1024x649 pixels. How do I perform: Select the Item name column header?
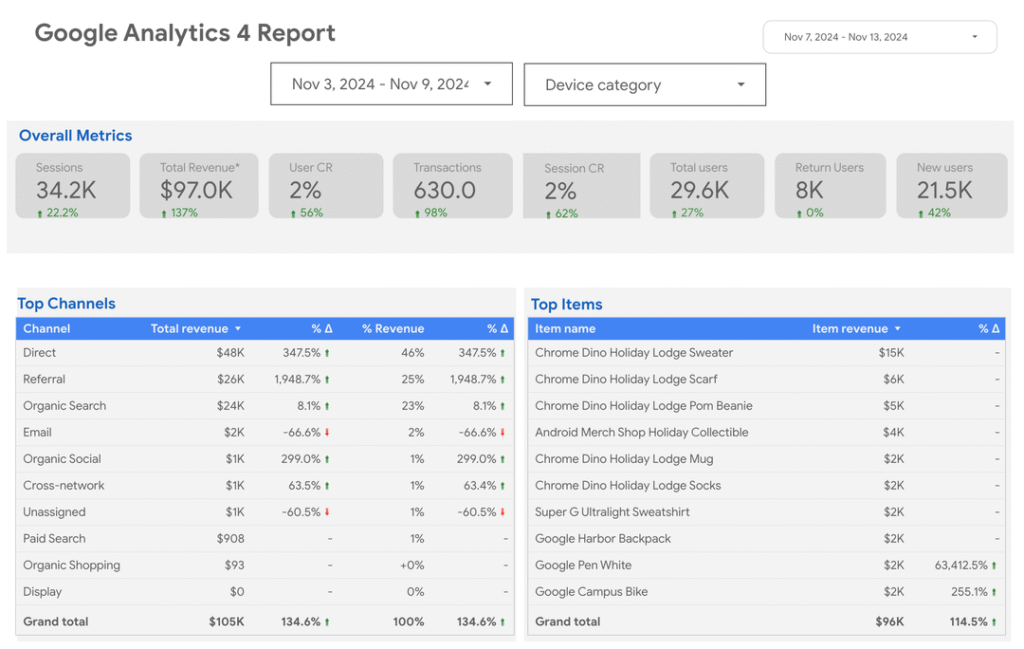tap(565, 329)
